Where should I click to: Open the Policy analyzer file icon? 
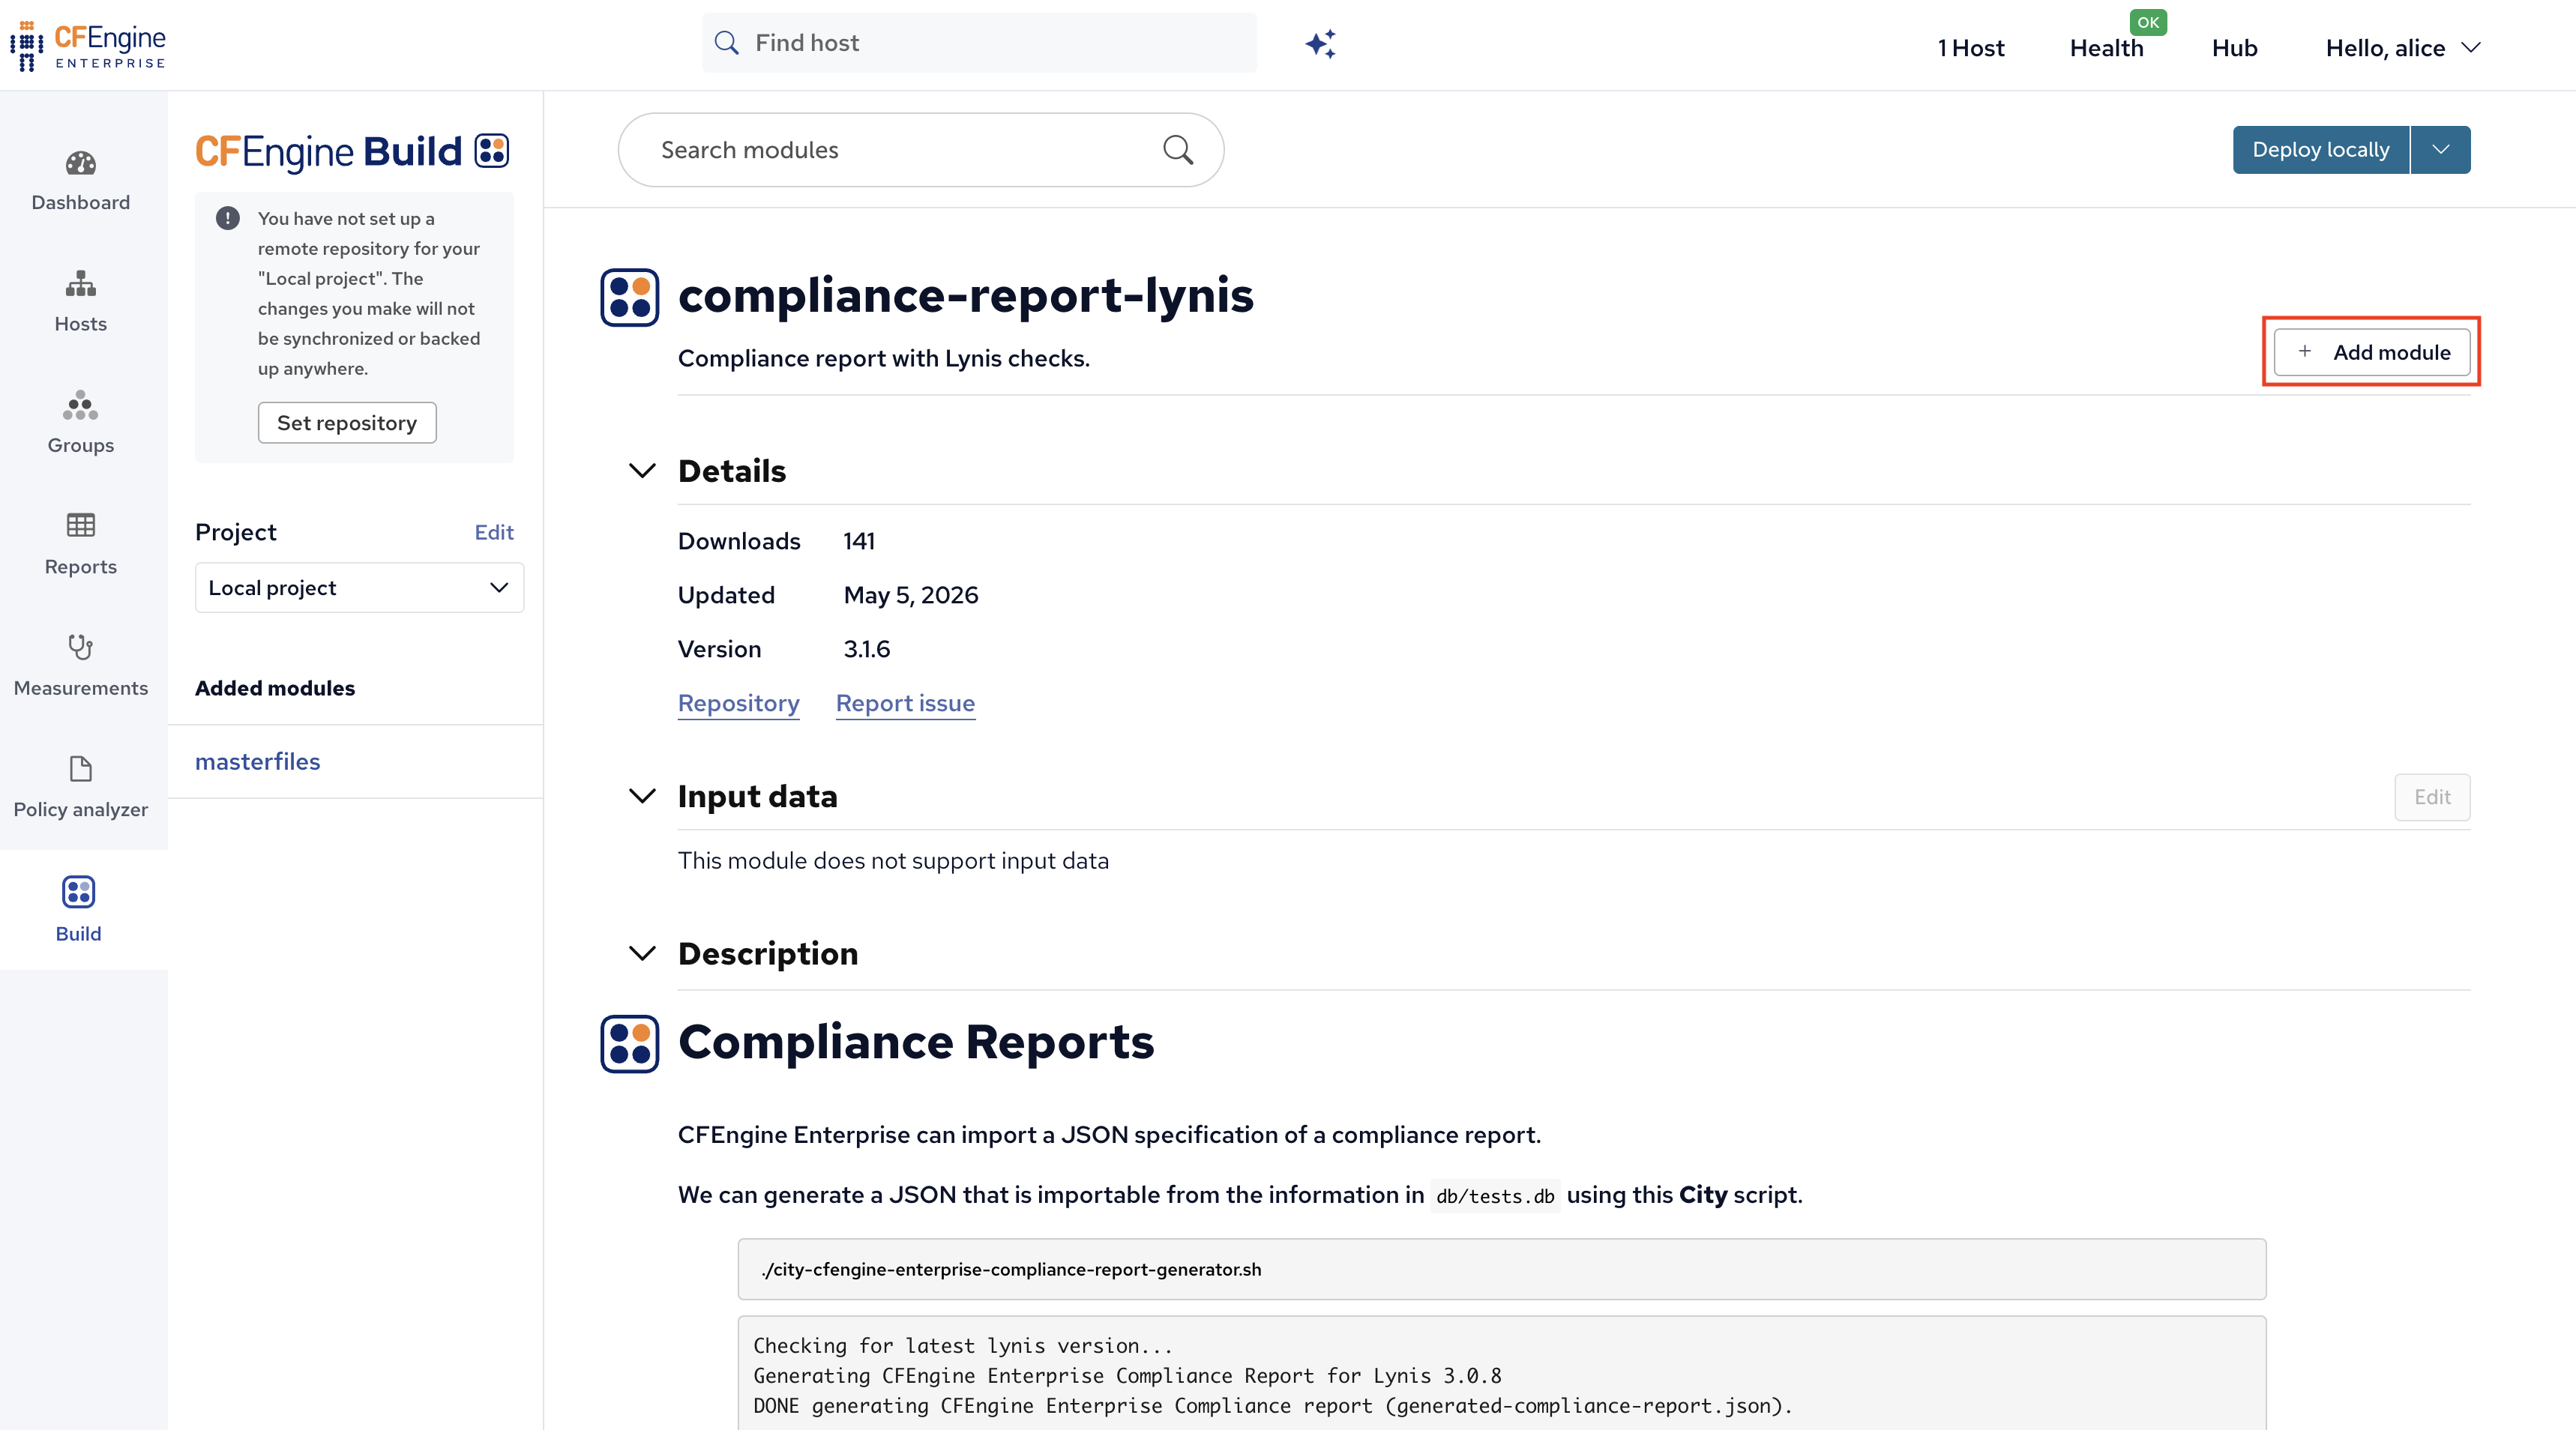81,768
